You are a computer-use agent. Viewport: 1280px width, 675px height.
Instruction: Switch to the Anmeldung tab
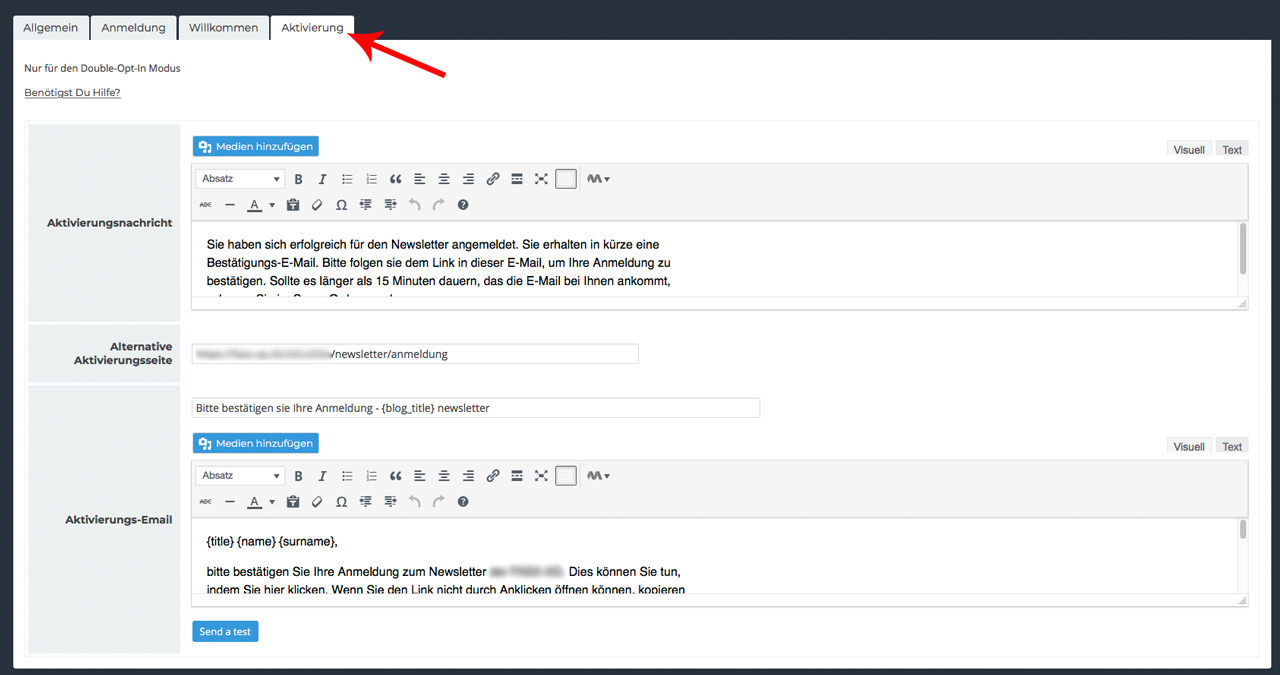133,28
